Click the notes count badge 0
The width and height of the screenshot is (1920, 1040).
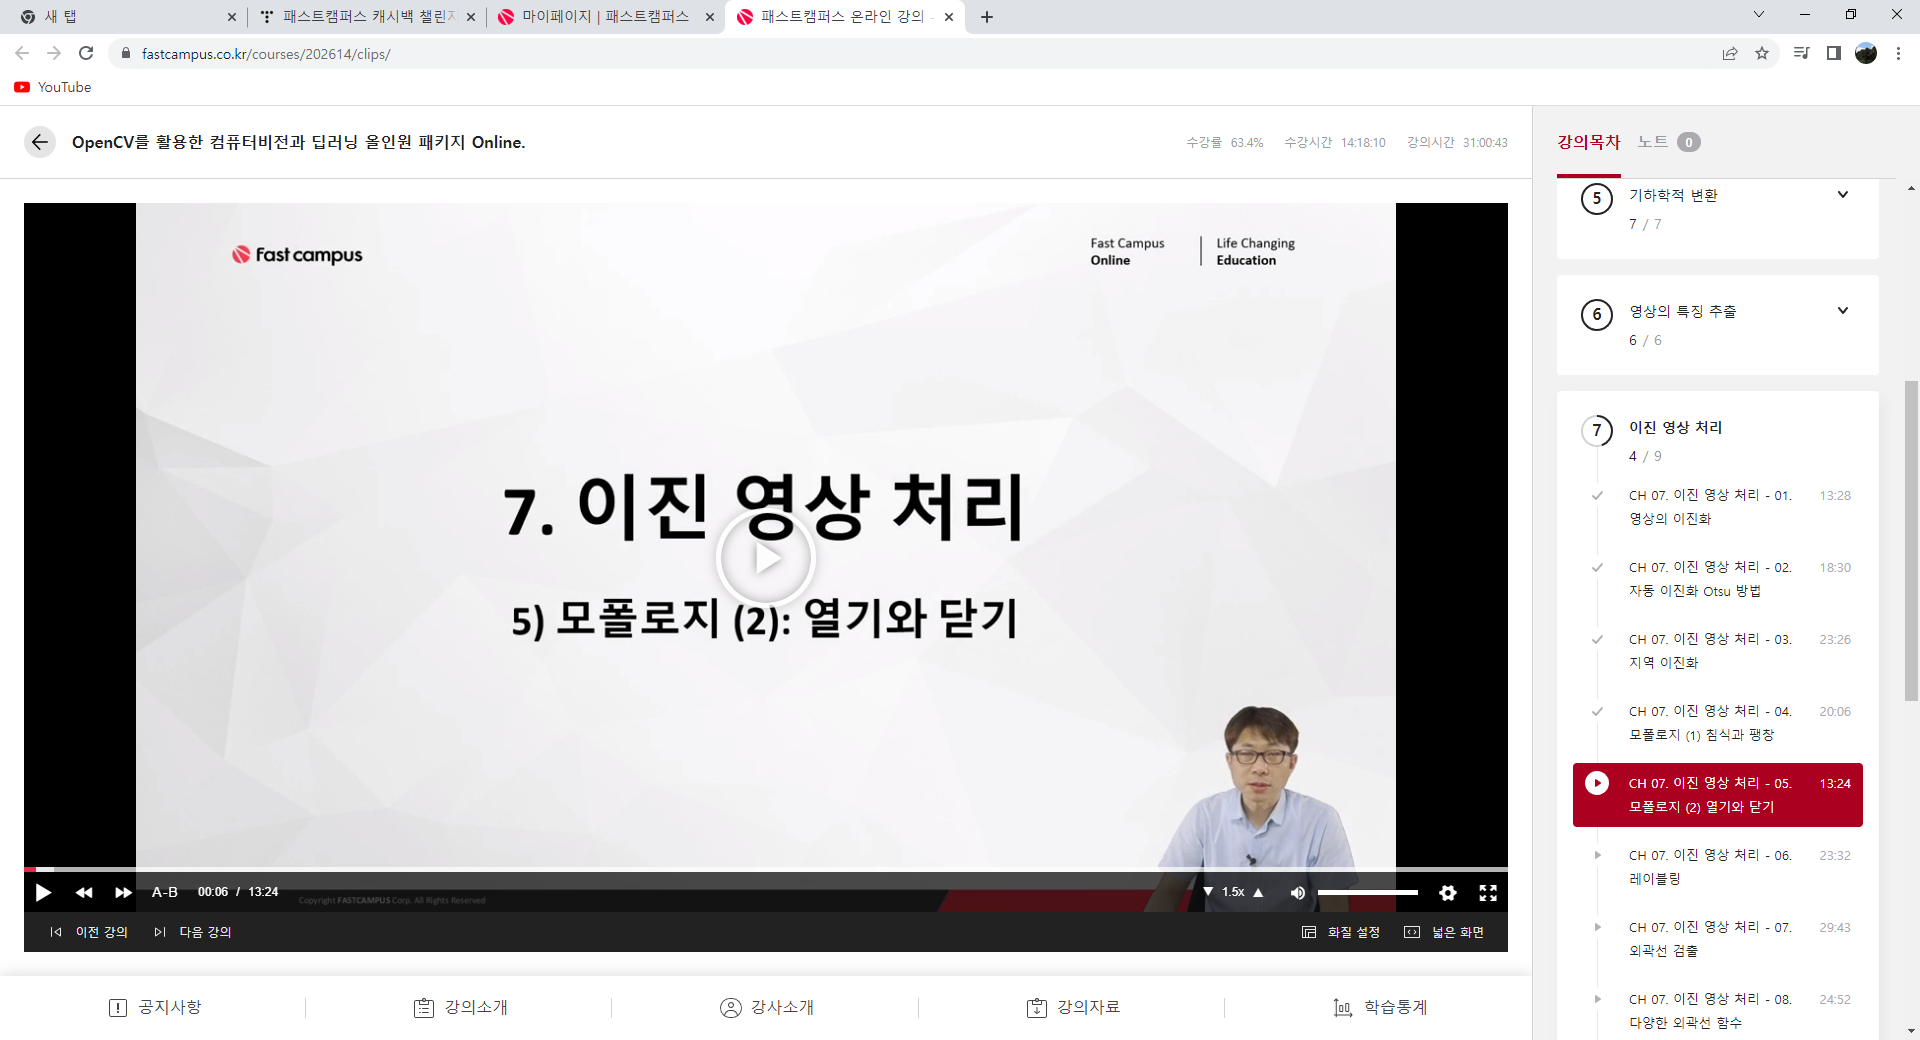[1689, 142]
